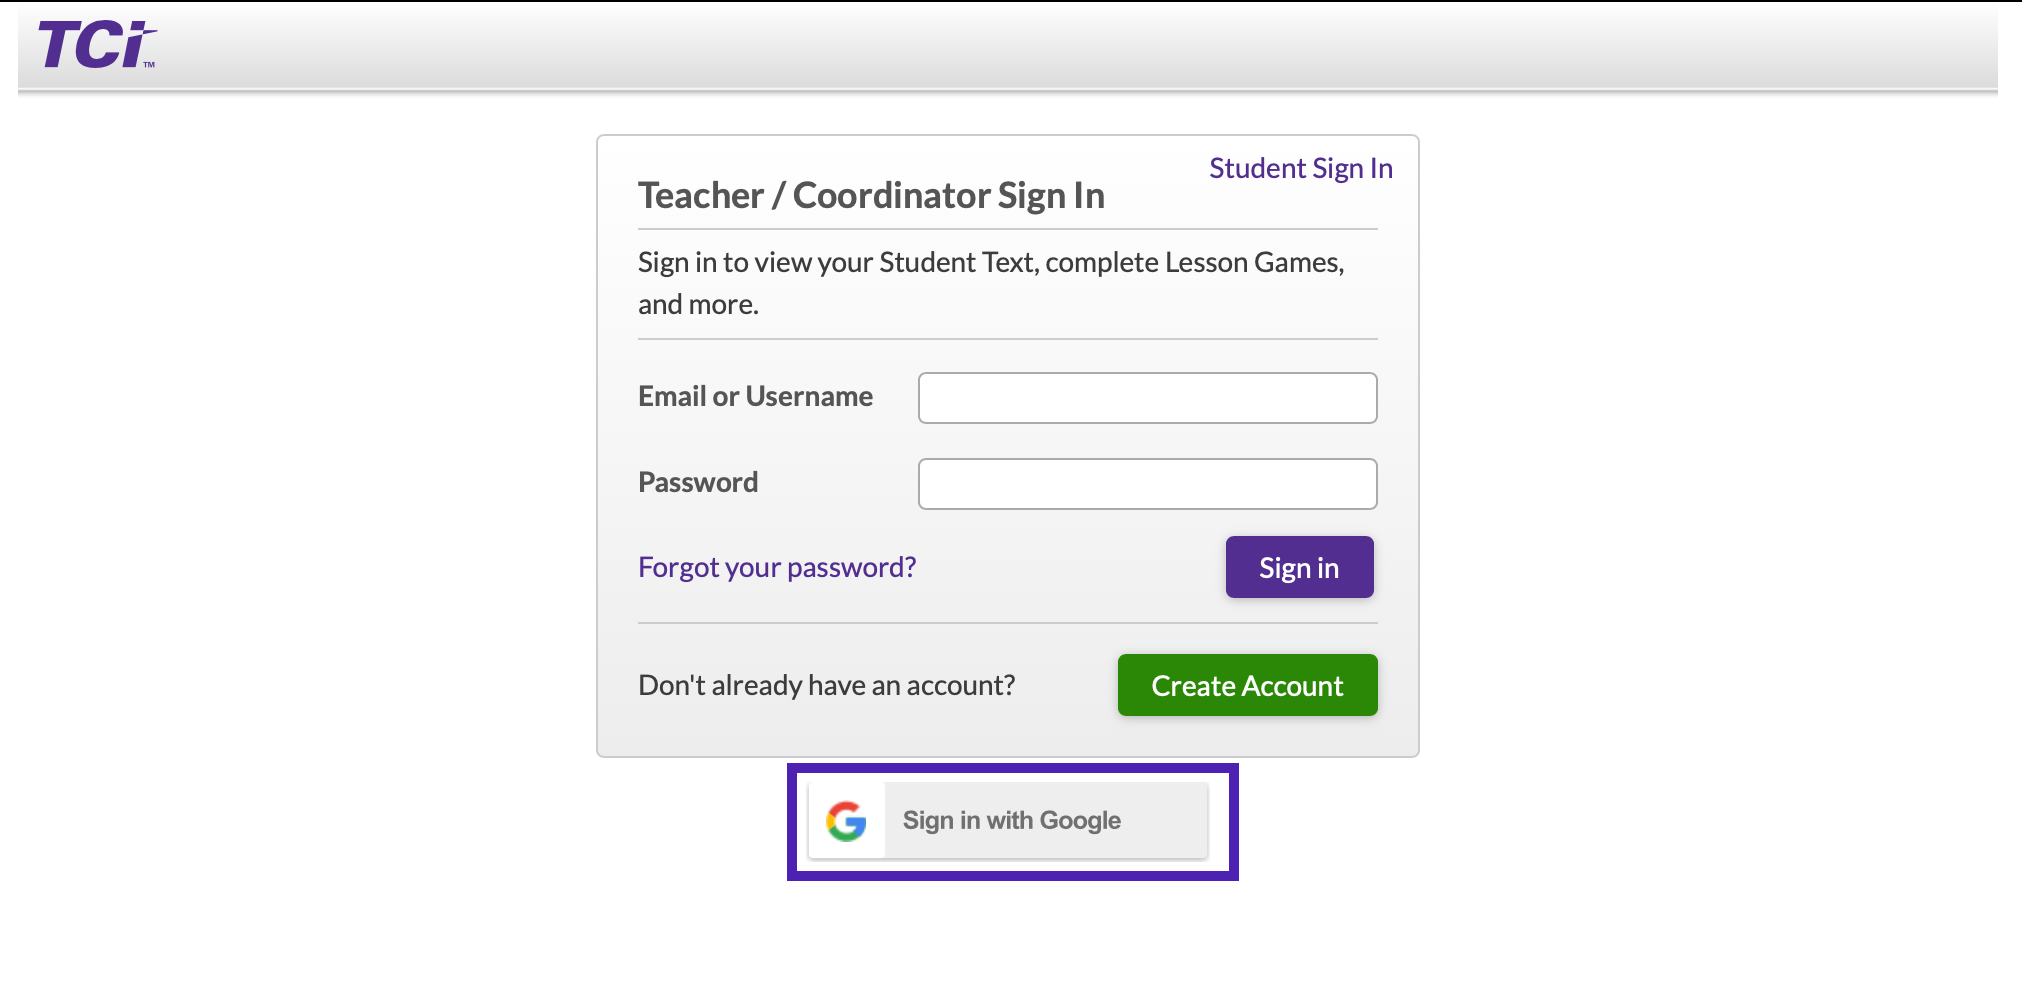Click the TCI logo
Screen dimensions: 2022x996
(92, 46)
